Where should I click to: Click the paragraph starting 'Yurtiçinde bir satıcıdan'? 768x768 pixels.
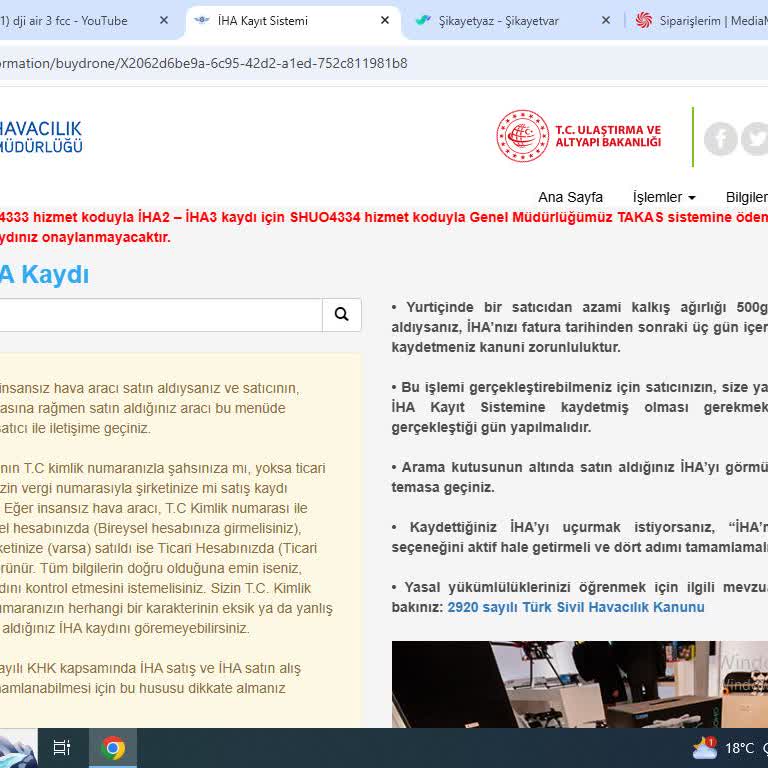pyautogui.click(x=579, y=327)
